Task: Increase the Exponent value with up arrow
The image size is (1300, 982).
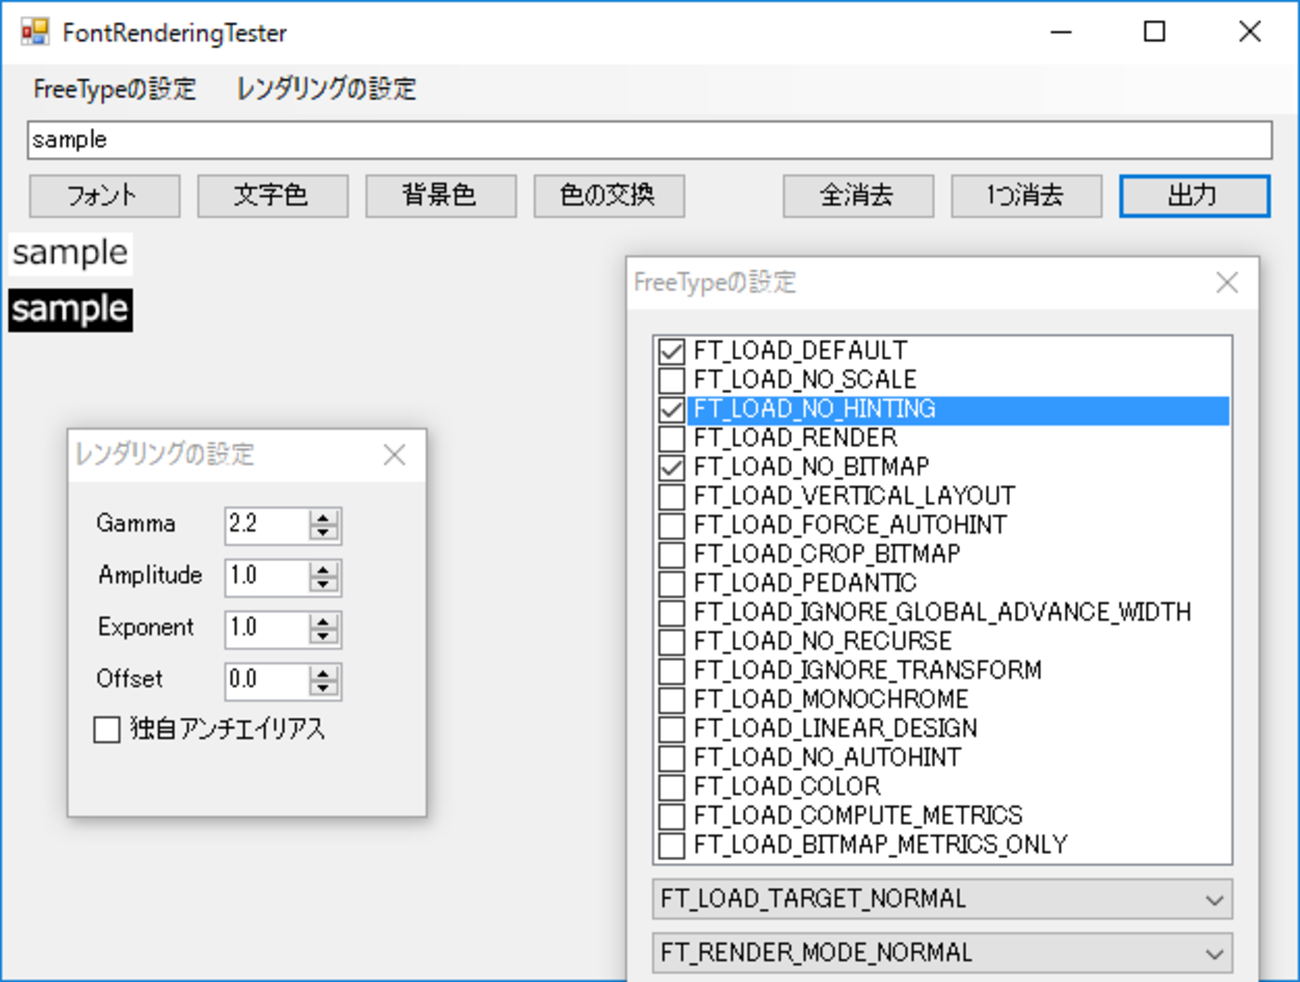Action: 323,622
